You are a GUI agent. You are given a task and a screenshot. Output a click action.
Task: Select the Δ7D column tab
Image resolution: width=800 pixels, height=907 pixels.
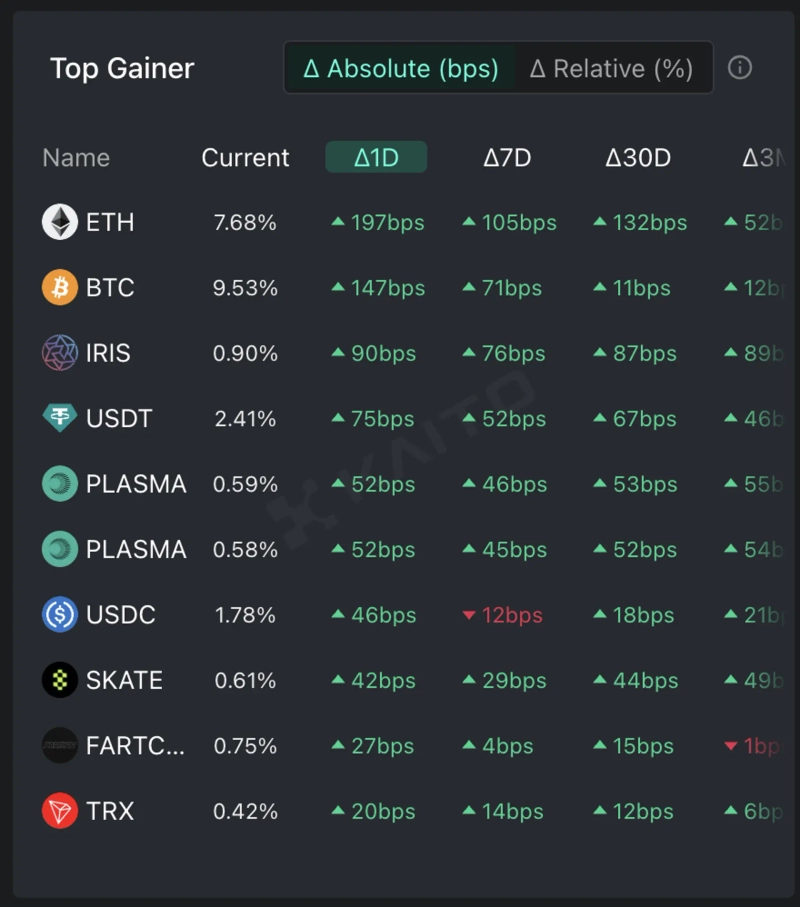click(x=507, y=157)
